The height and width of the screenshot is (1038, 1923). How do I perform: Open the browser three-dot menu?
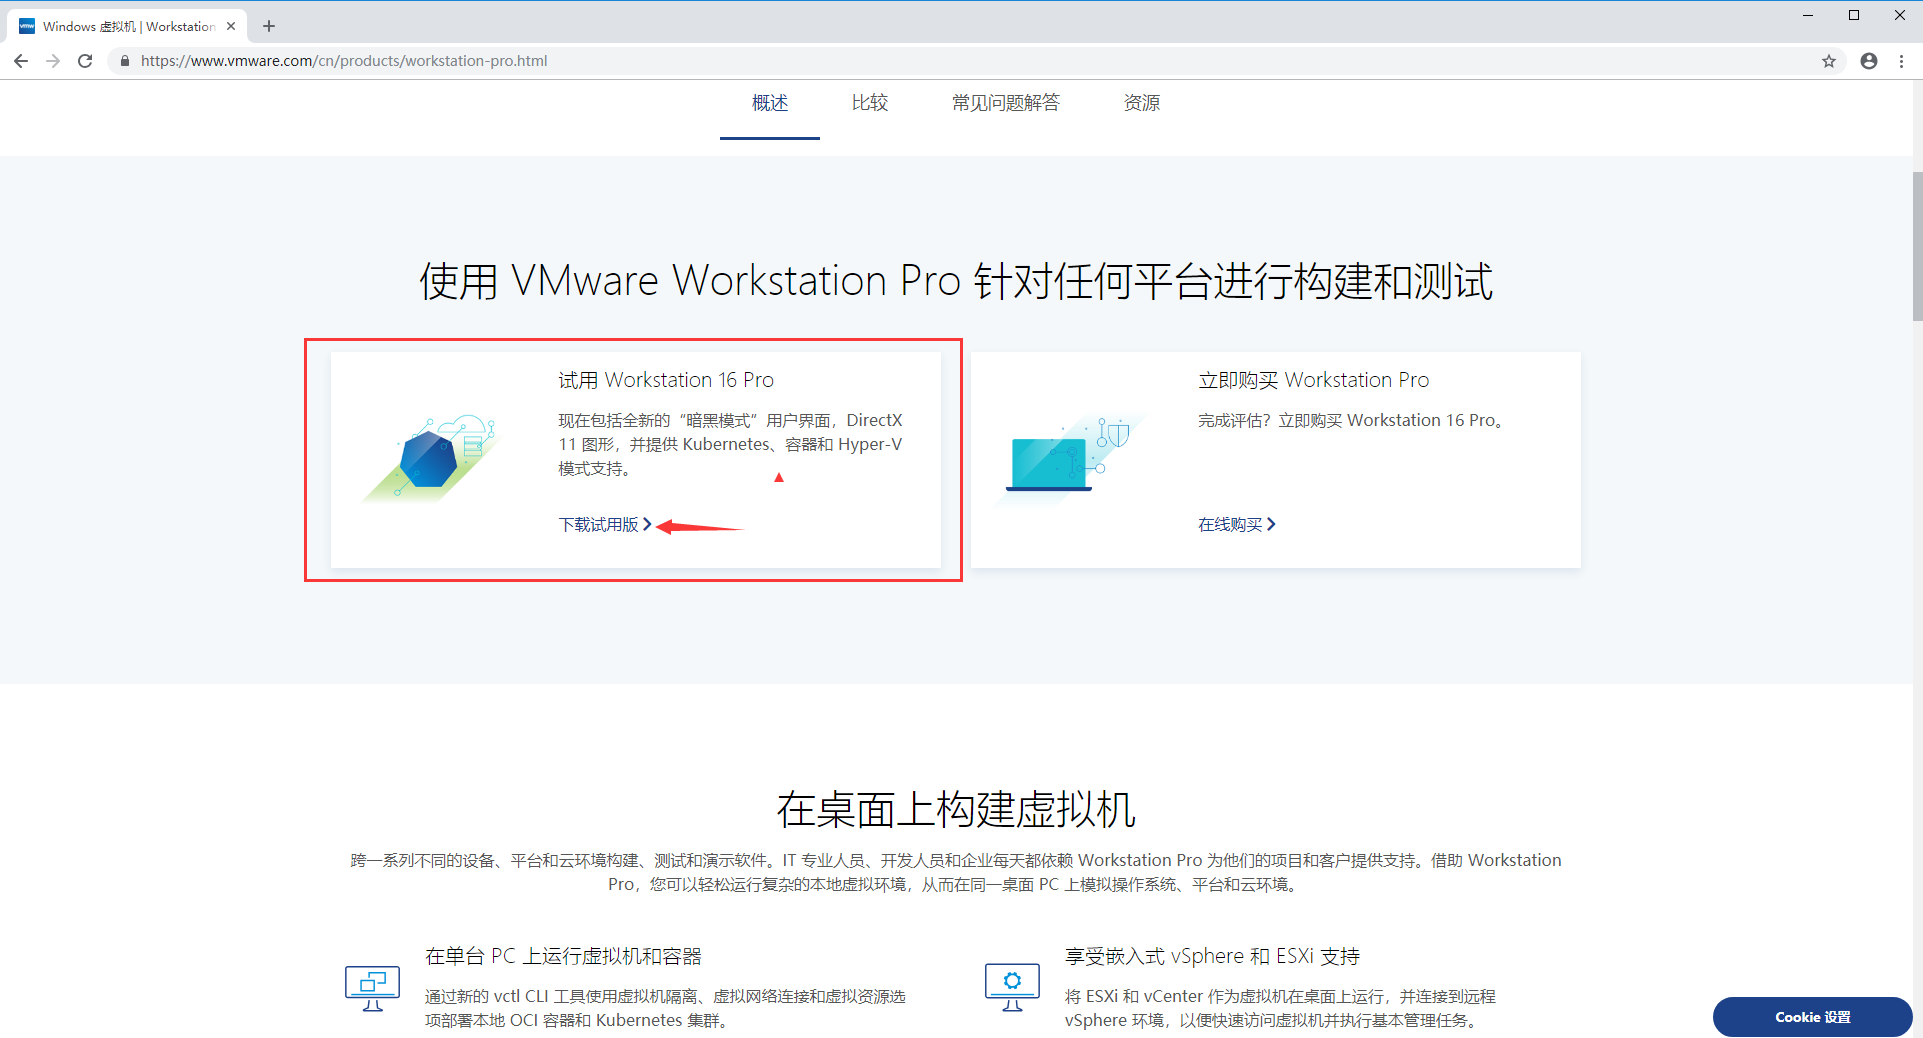tap(1902, 61)
